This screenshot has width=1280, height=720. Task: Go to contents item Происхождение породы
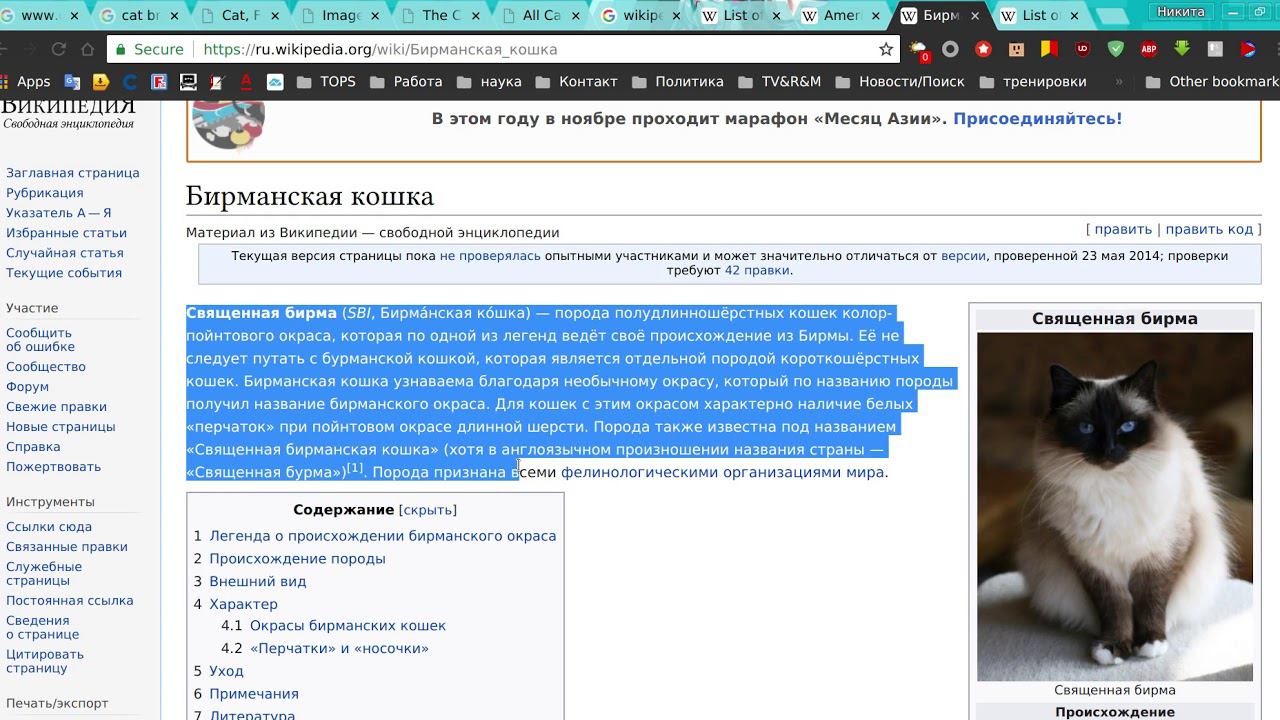coord(297,559)
